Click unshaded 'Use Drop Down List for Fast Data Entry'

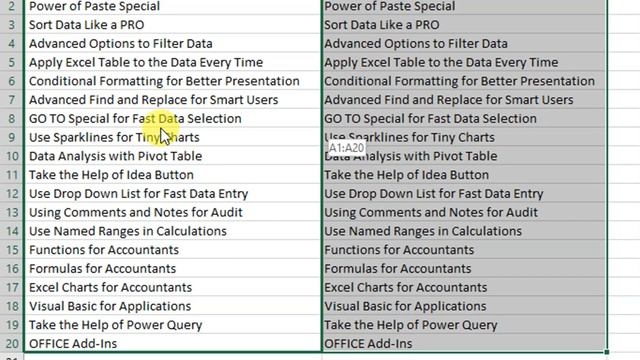click(x=173, y=194)
